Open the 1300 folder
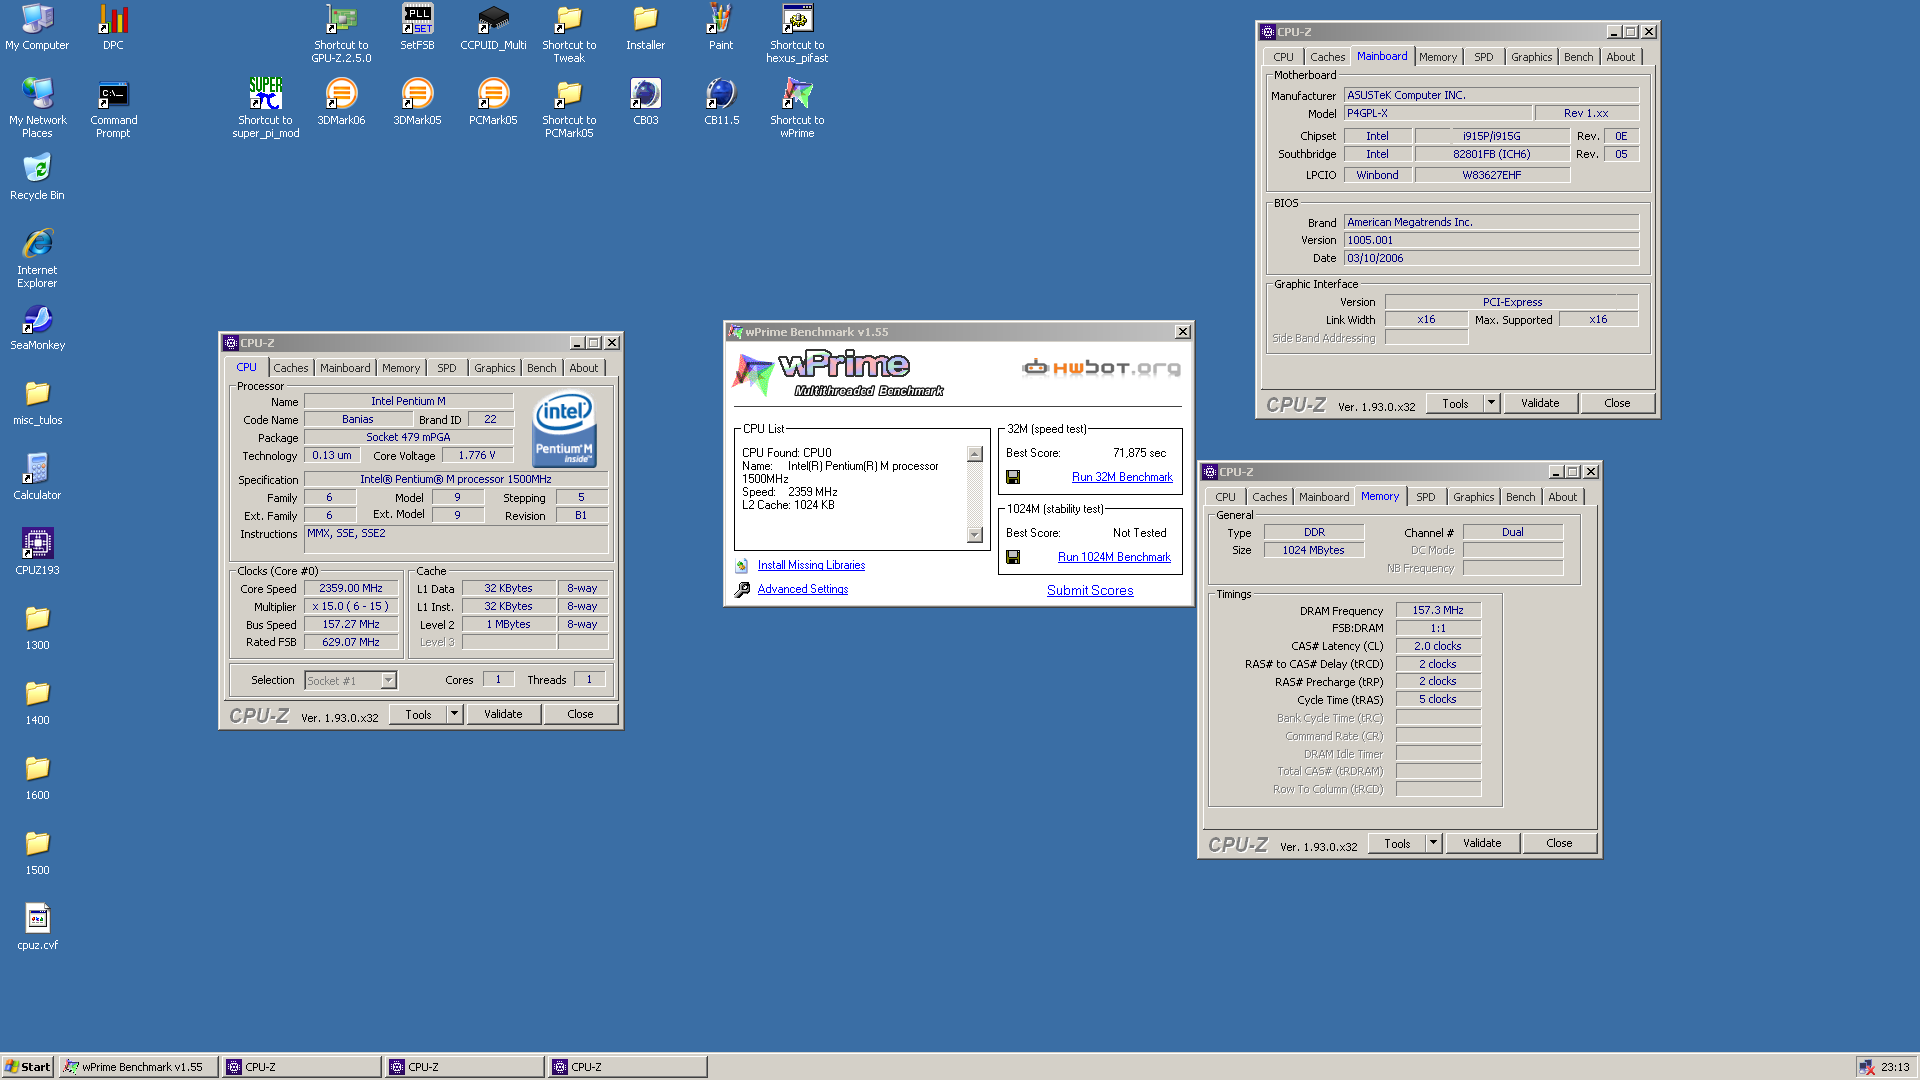Screen dimensions: 1920x1080 click(37, 627)
